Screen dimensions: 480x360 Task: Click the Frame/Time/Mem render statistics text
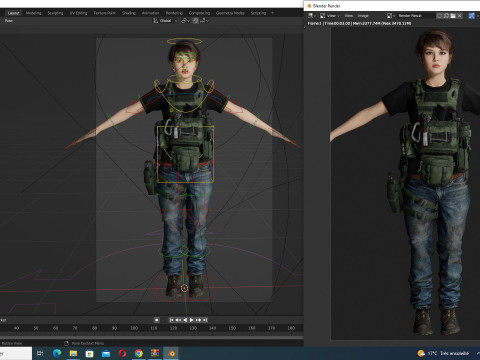tap(359, 23)
